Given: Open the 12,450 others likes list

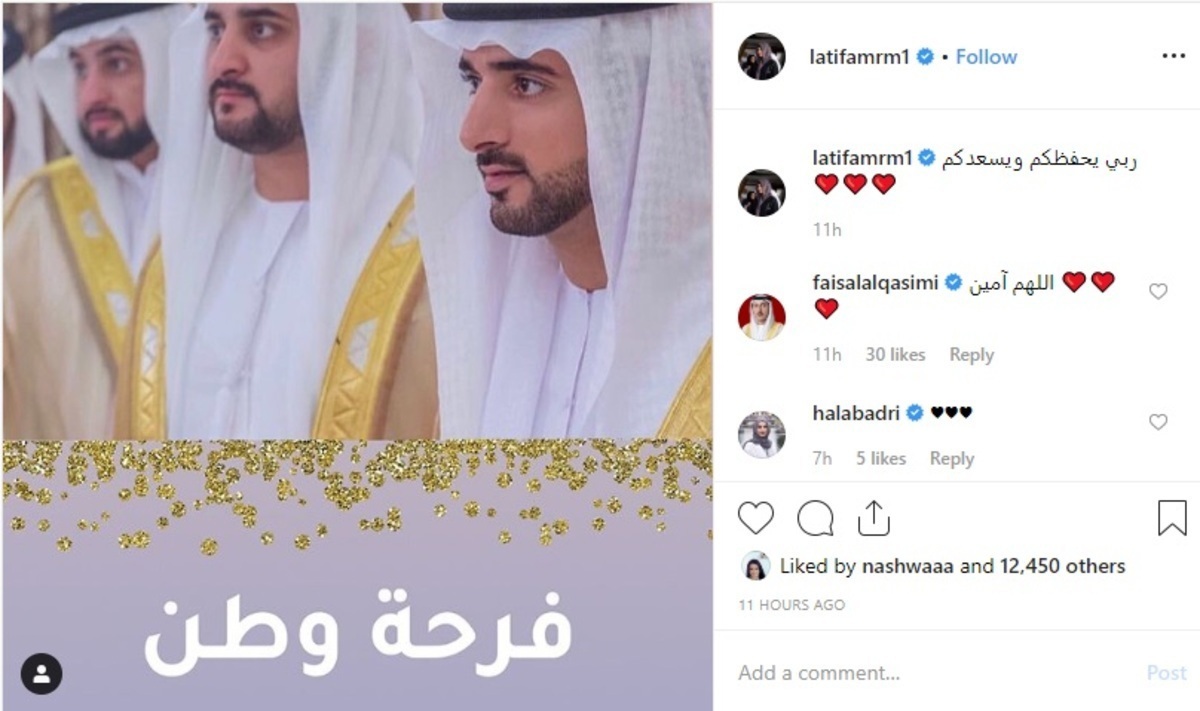Looking at the screenshot, I should [x=1062, y=566].
